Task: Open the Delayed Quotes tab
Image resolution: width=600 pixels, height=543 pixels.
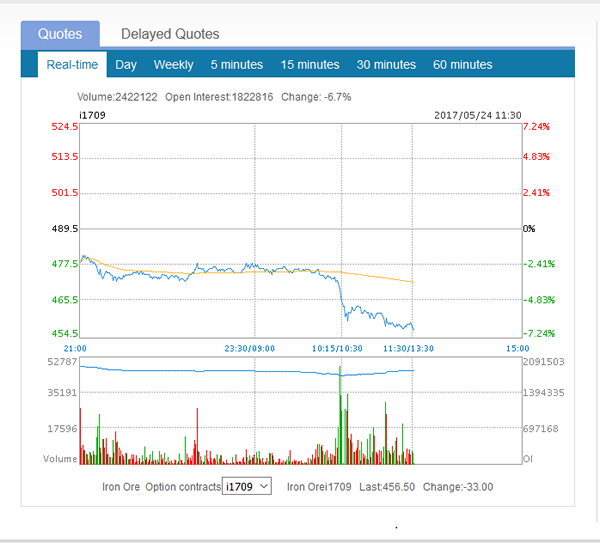Action: (170, 34)
